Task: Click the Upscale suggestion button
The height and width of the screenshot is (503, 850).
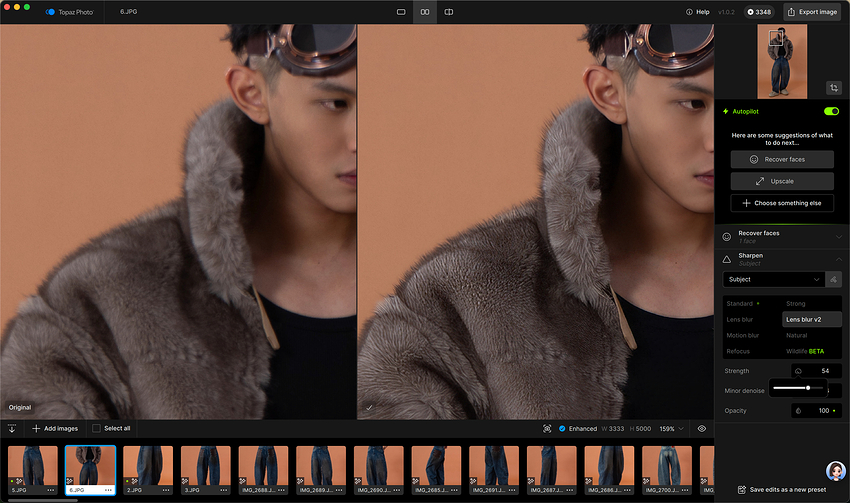Action: 781,181
